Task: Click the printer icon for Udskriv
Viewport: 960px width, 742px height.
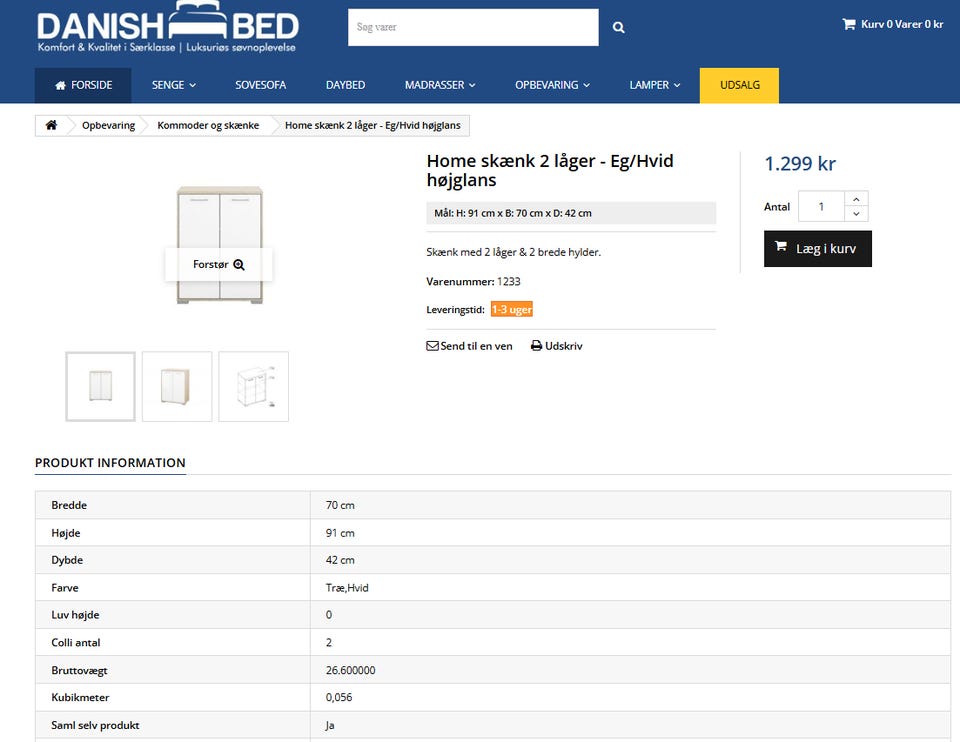Action: (x=536, y=346)
